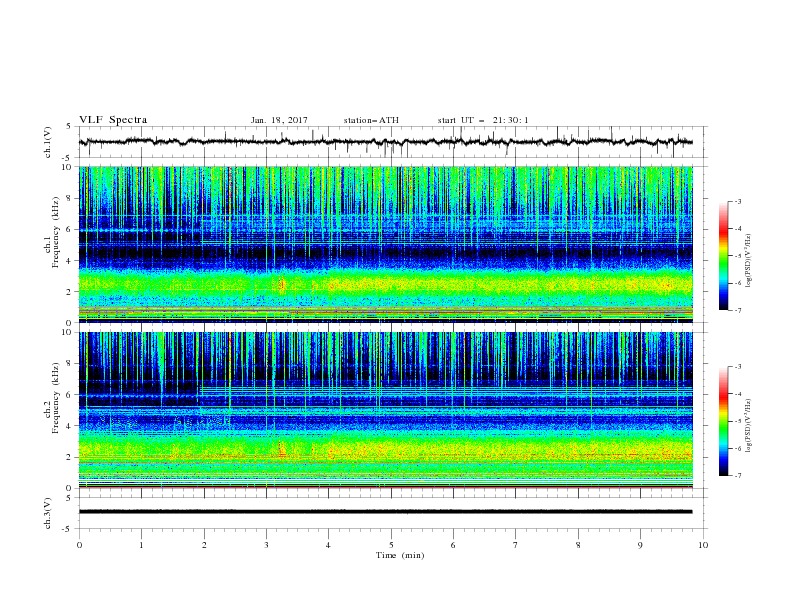Click the "7" label on the time axis
Viewport: 792px width, 612px height.
pos(516,545)
